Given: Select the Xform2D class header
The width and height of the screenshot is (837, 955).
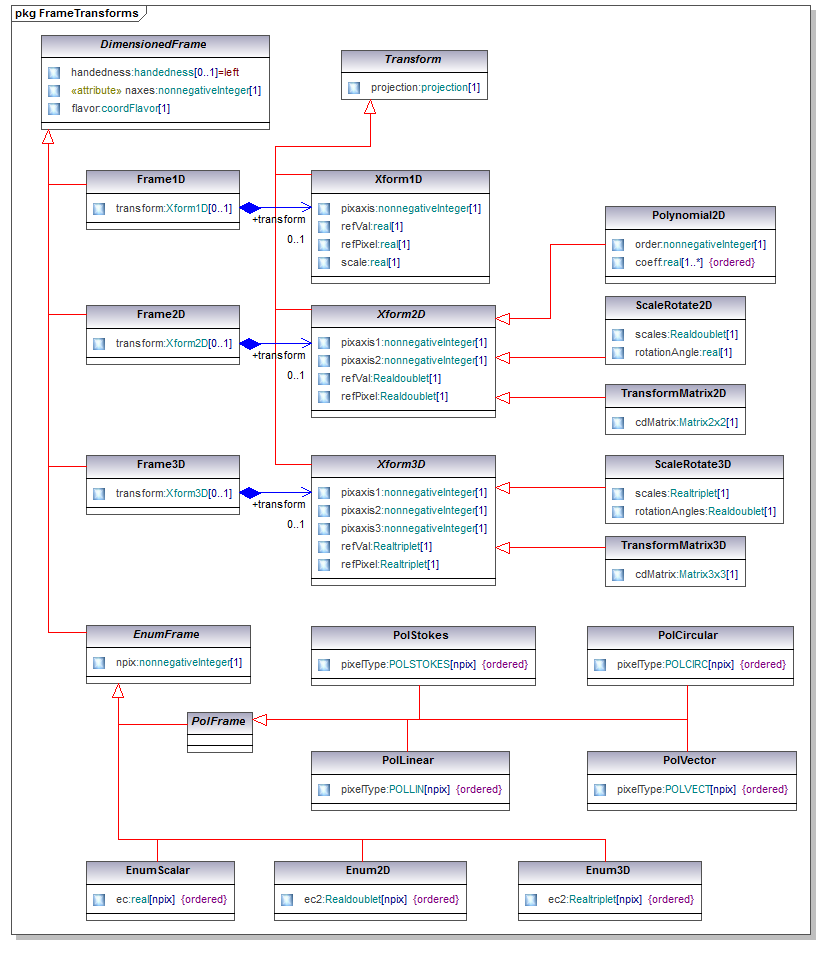Looking at the screenshot, I should (x=402, y=315).
